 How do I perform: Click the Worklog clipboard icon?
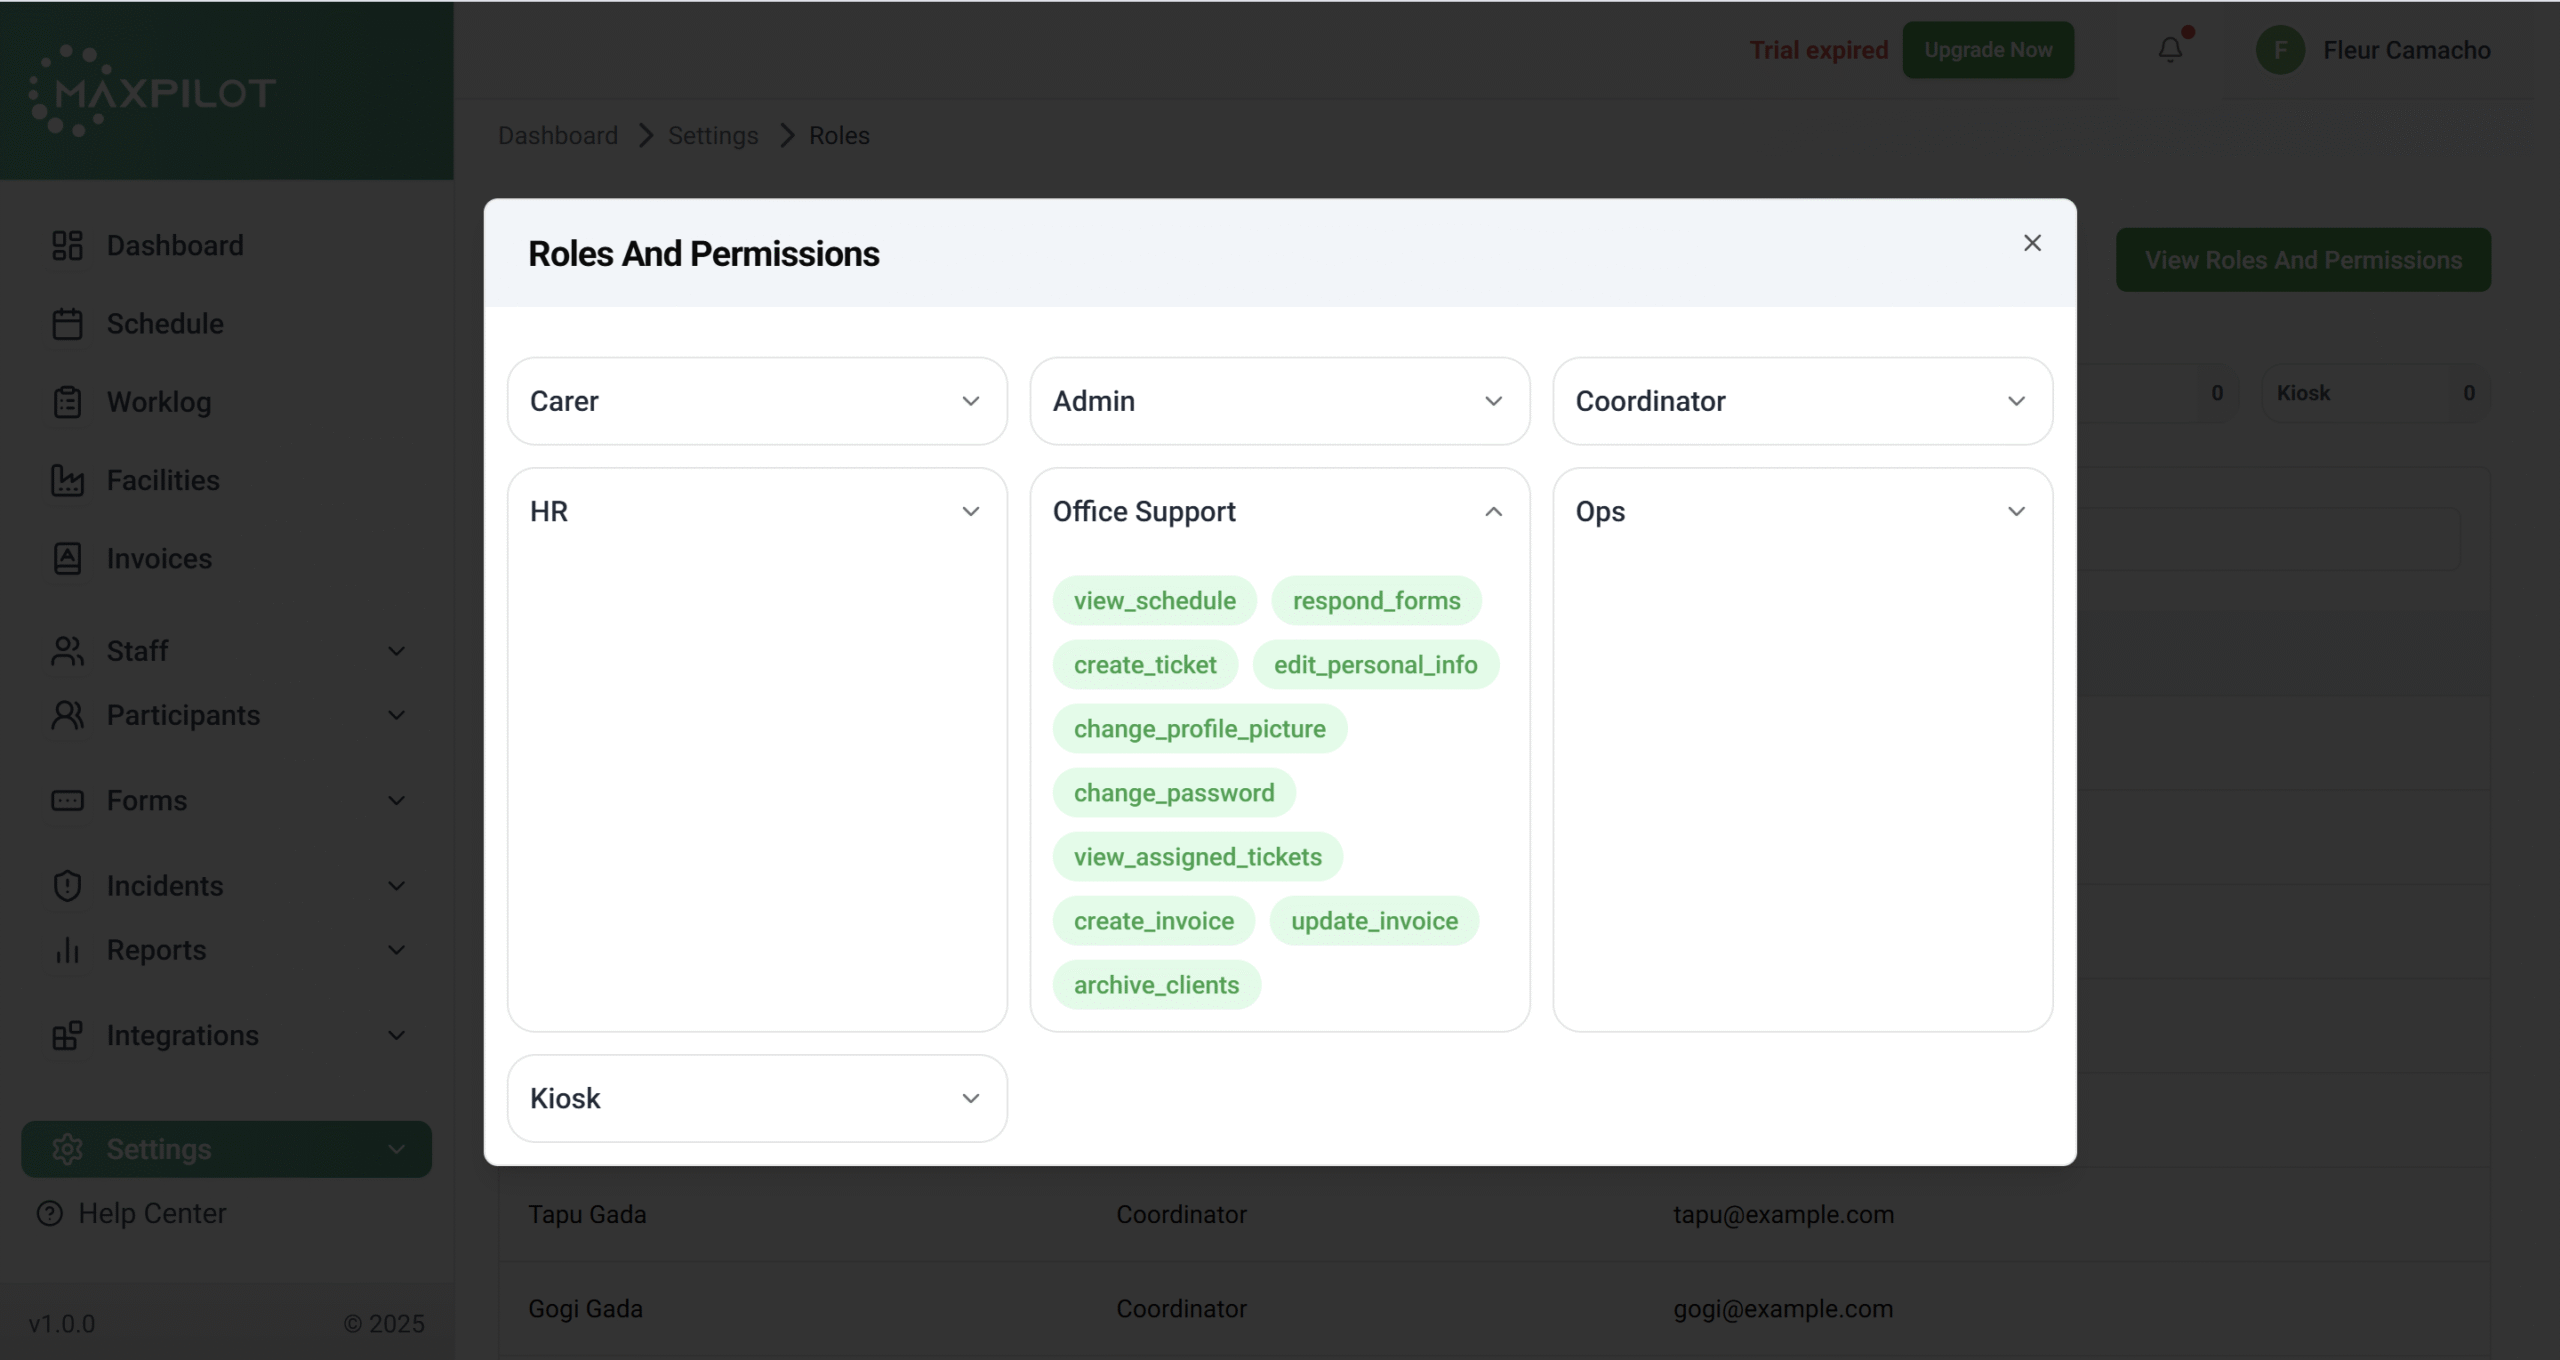67,402
